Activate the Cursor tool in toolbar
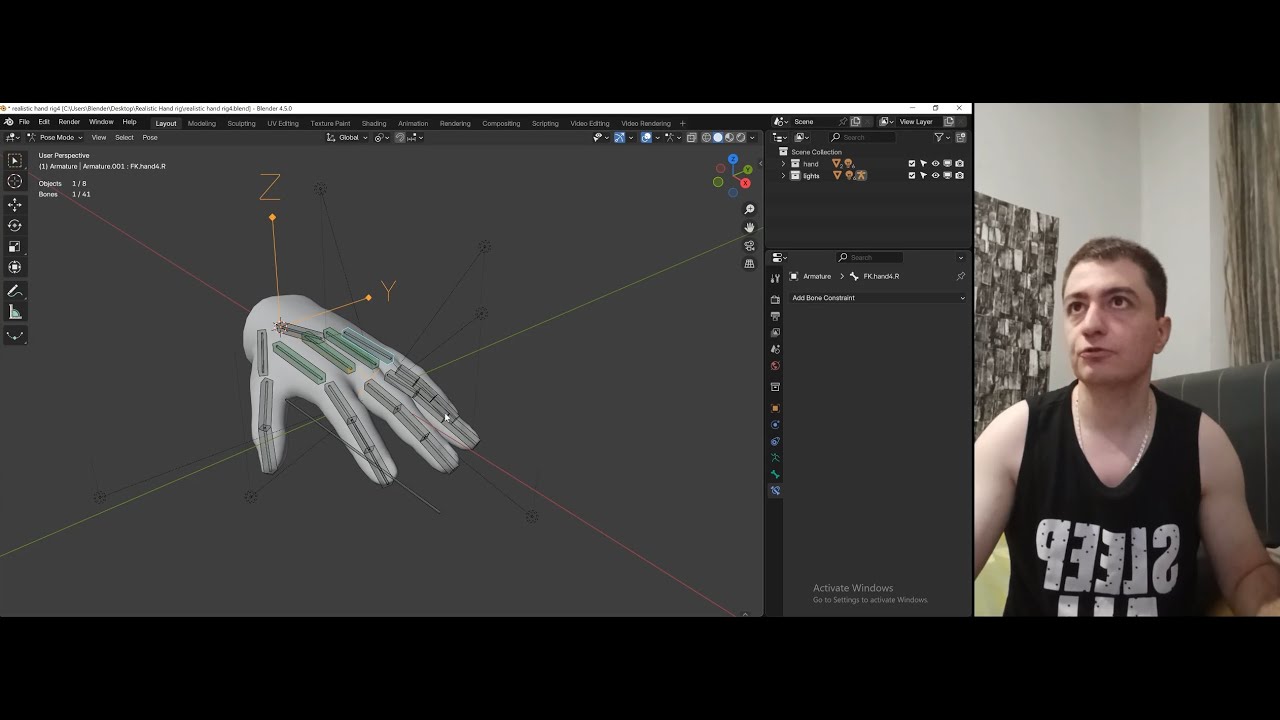 click(15, 181)
